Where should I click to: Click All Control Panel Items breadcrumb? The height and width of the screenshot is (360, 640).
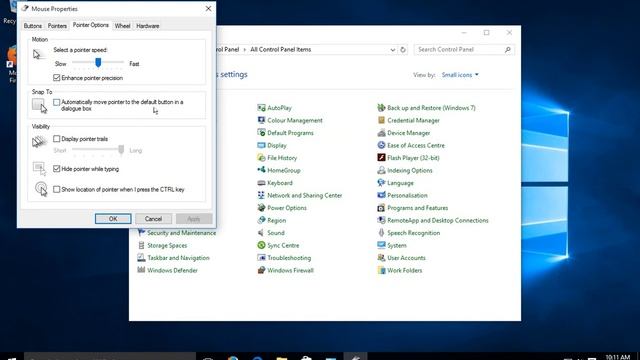[x=280, y=49]
